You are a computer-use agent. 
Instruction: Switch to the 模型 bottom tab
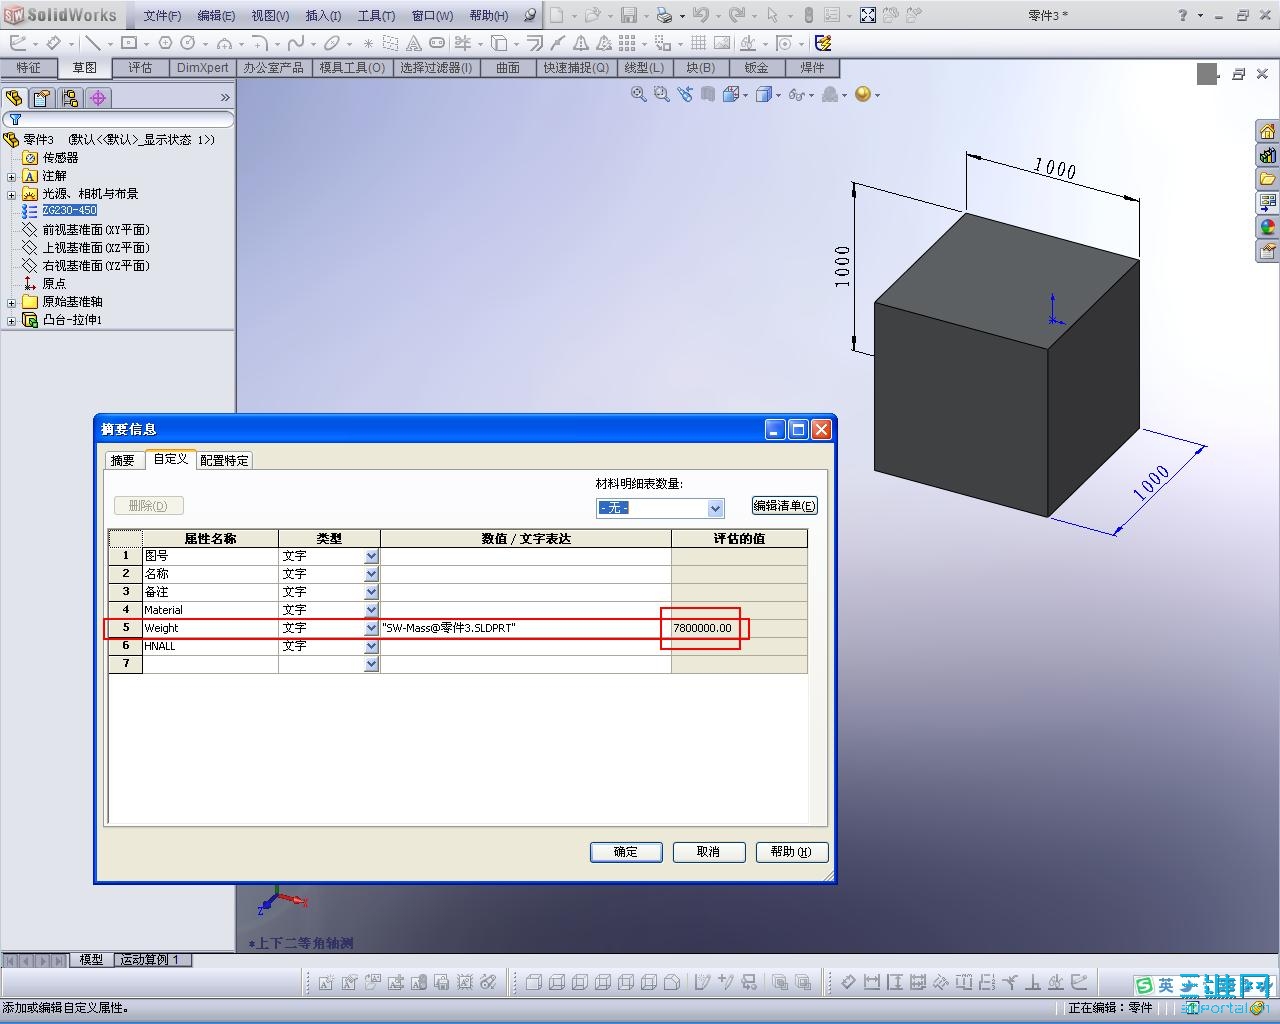coord(91,960)
